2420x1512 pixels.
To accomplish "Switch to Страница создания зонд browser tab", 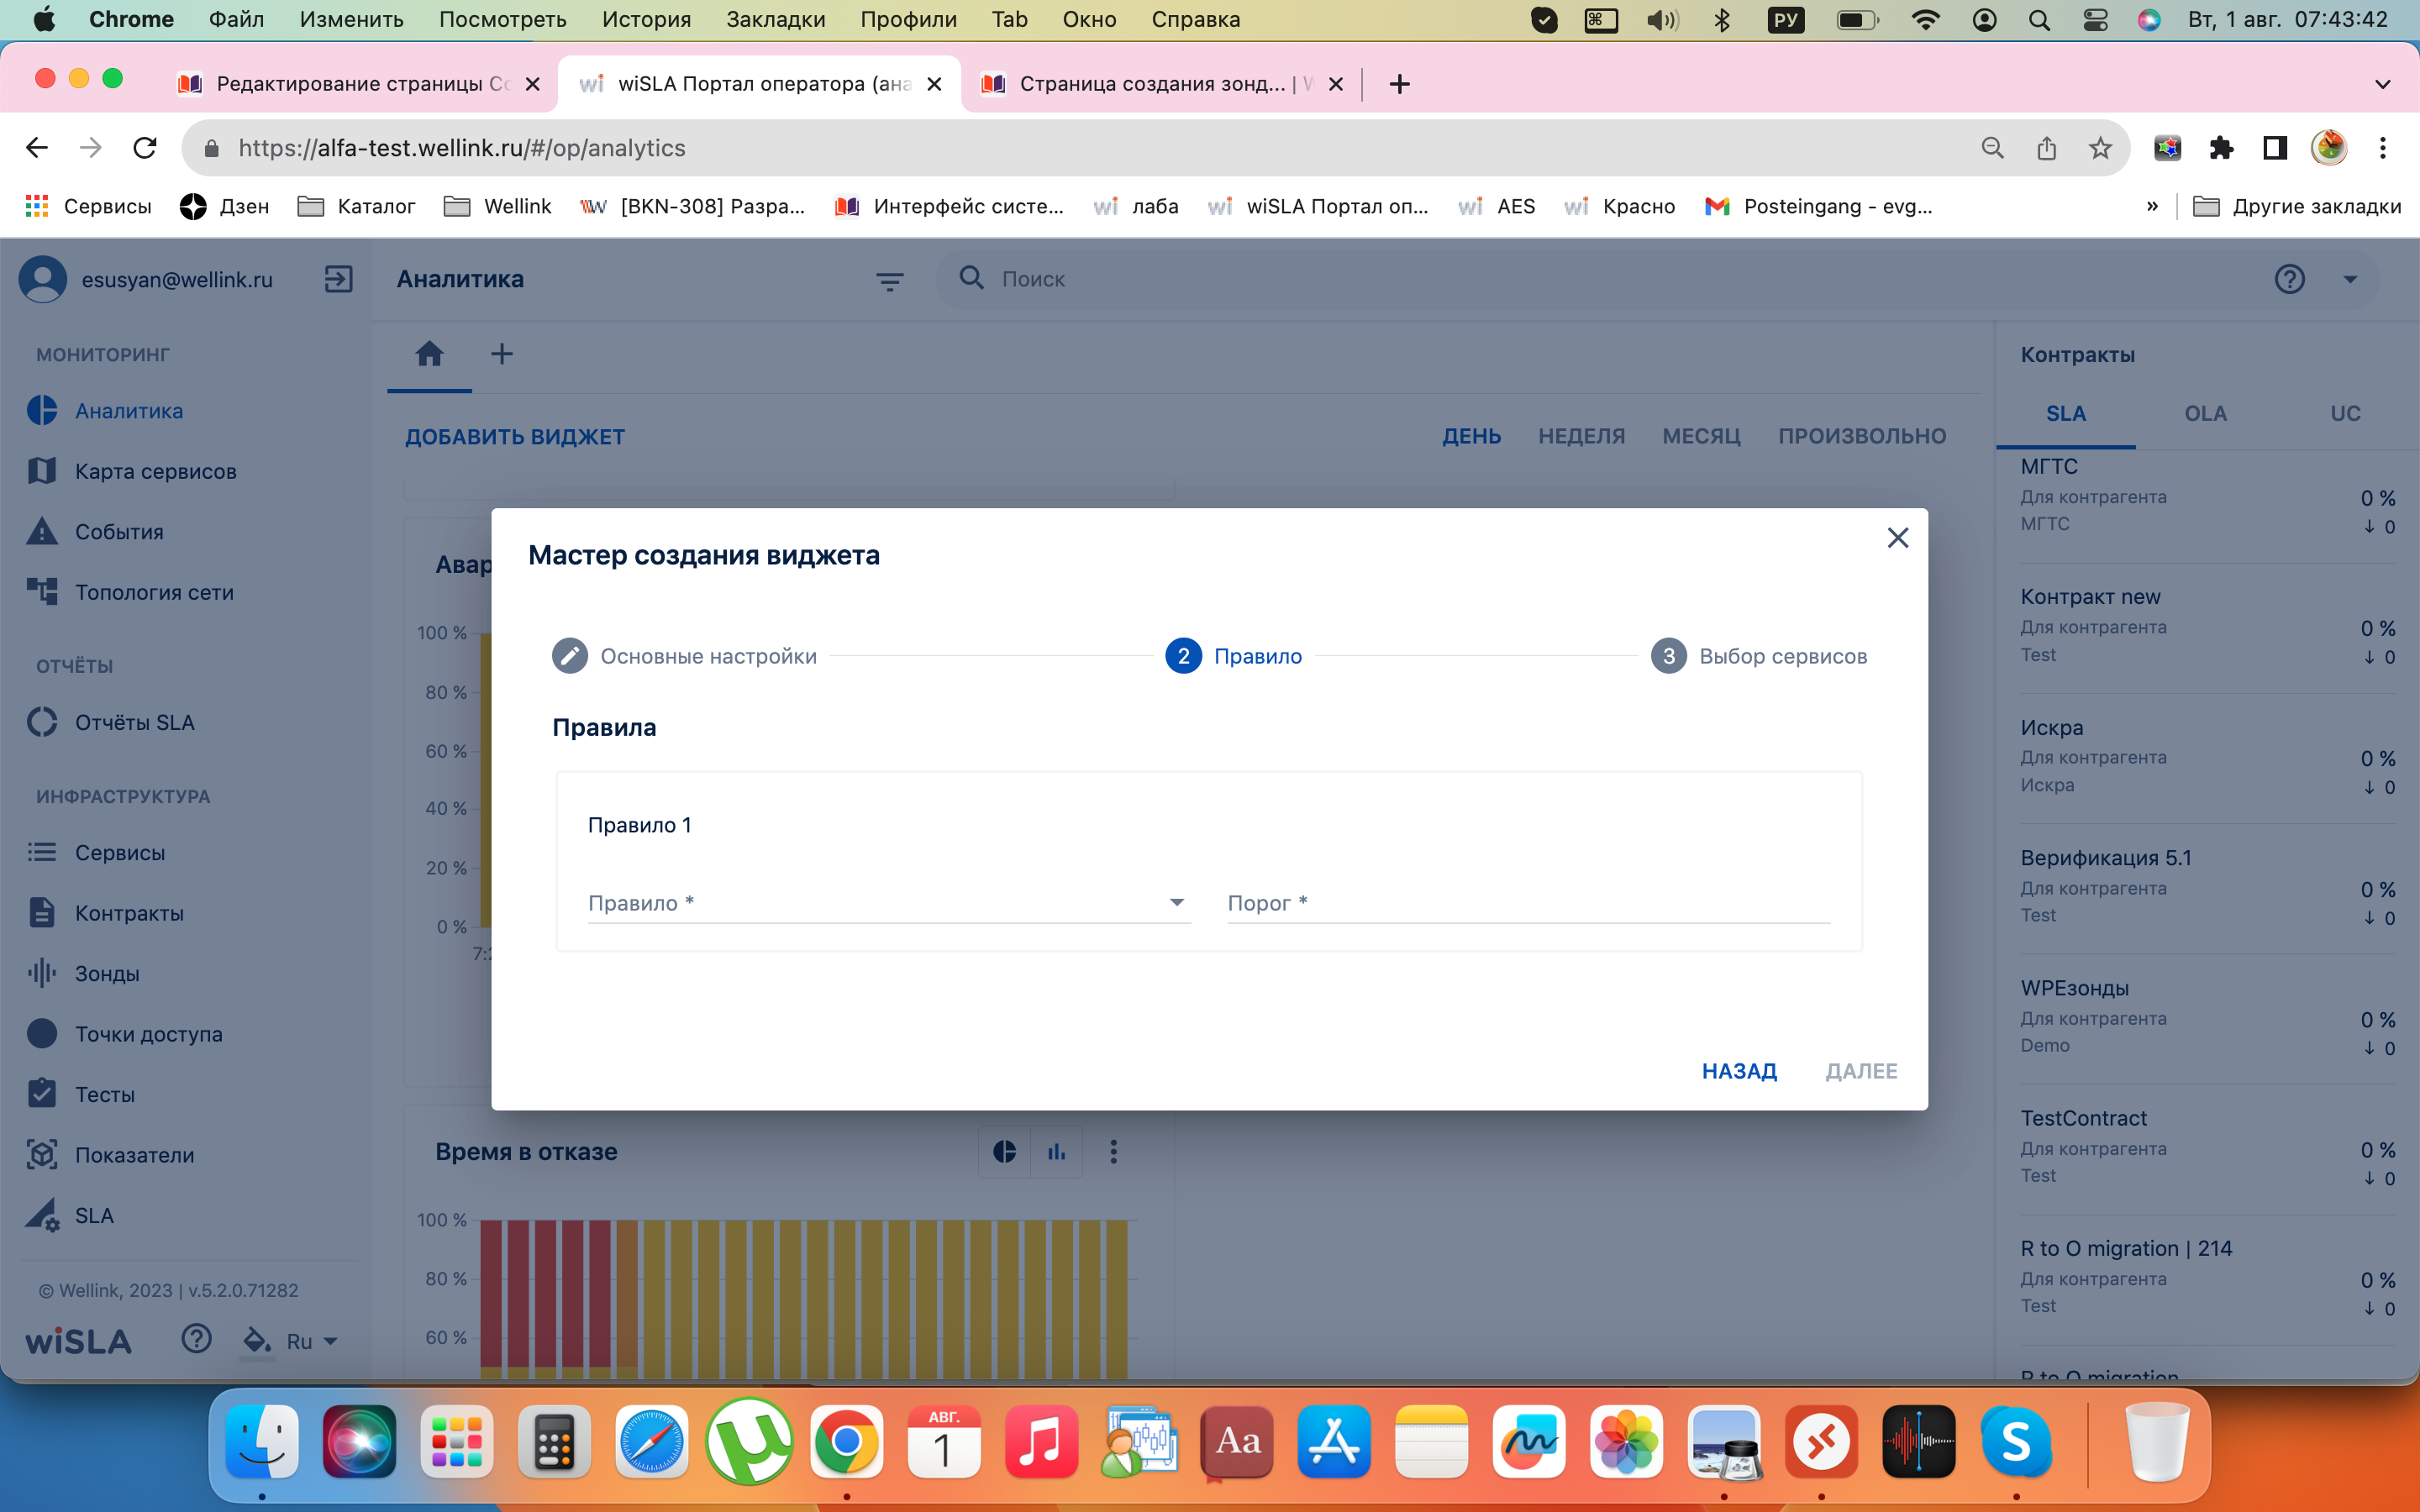I will [1163, 84].
